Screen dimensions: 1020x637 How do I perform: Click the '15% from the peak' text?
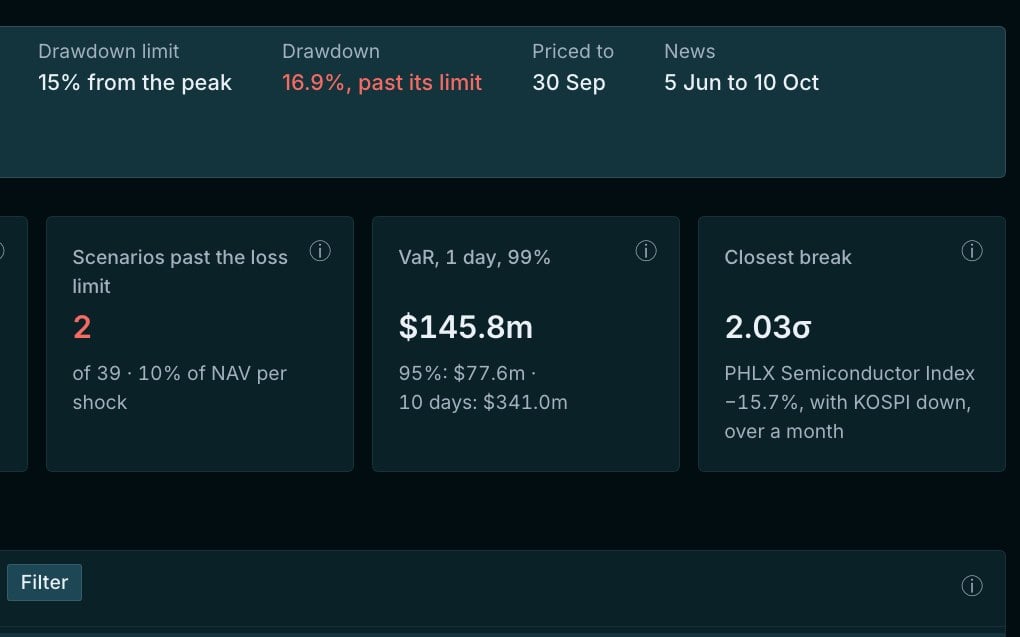[x=135, y=83]
